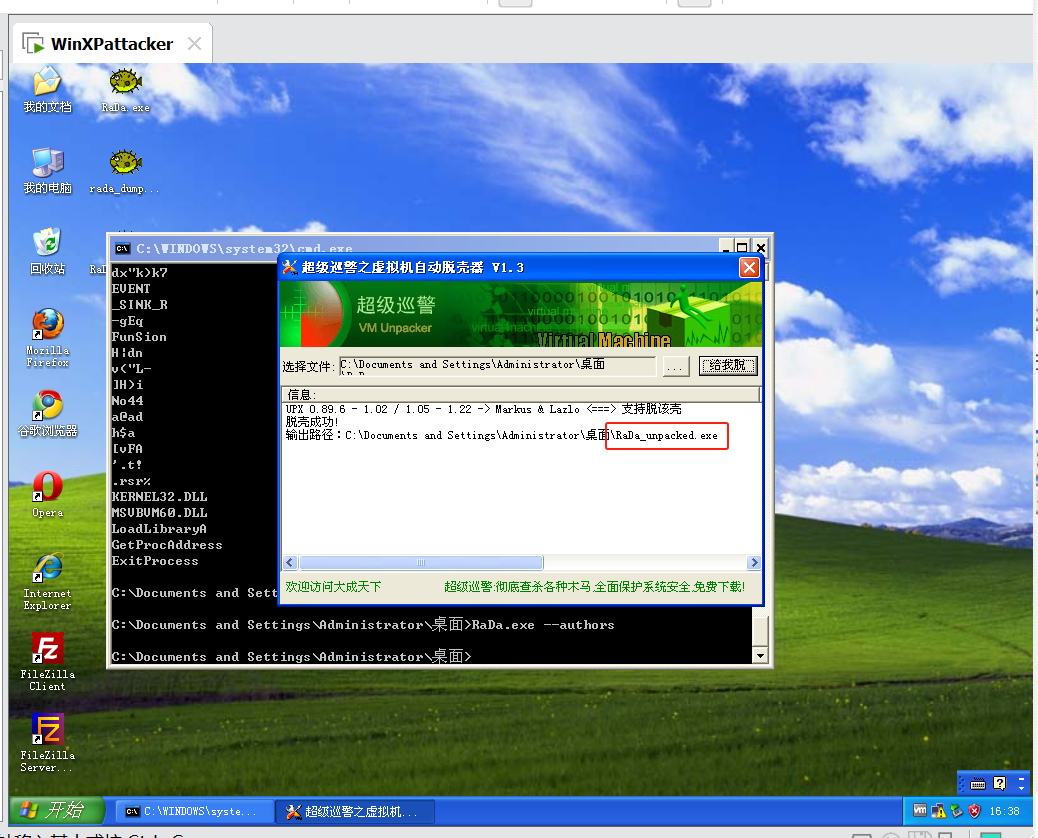The height and width of the screenshot is (838, 1038).
Task: Close the 超级巡警 unpacker window
Action: (x=749, y=267)
